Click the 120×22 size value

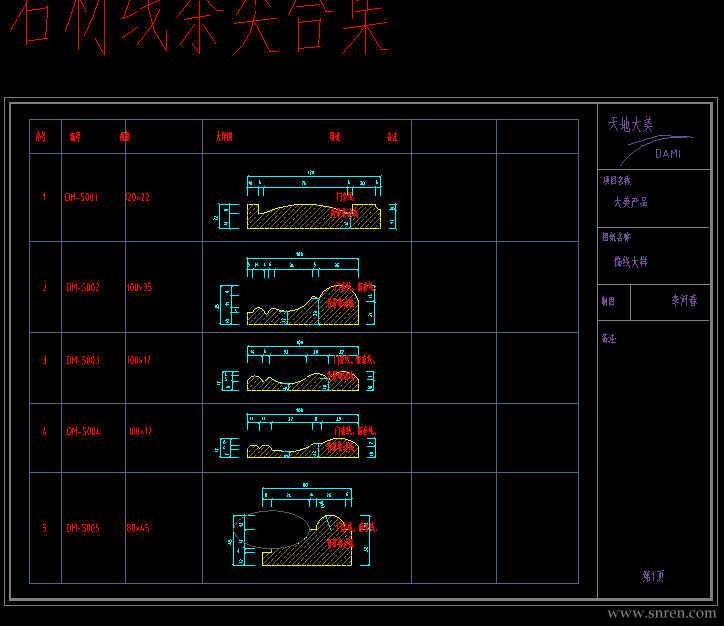tap(137, 197)
